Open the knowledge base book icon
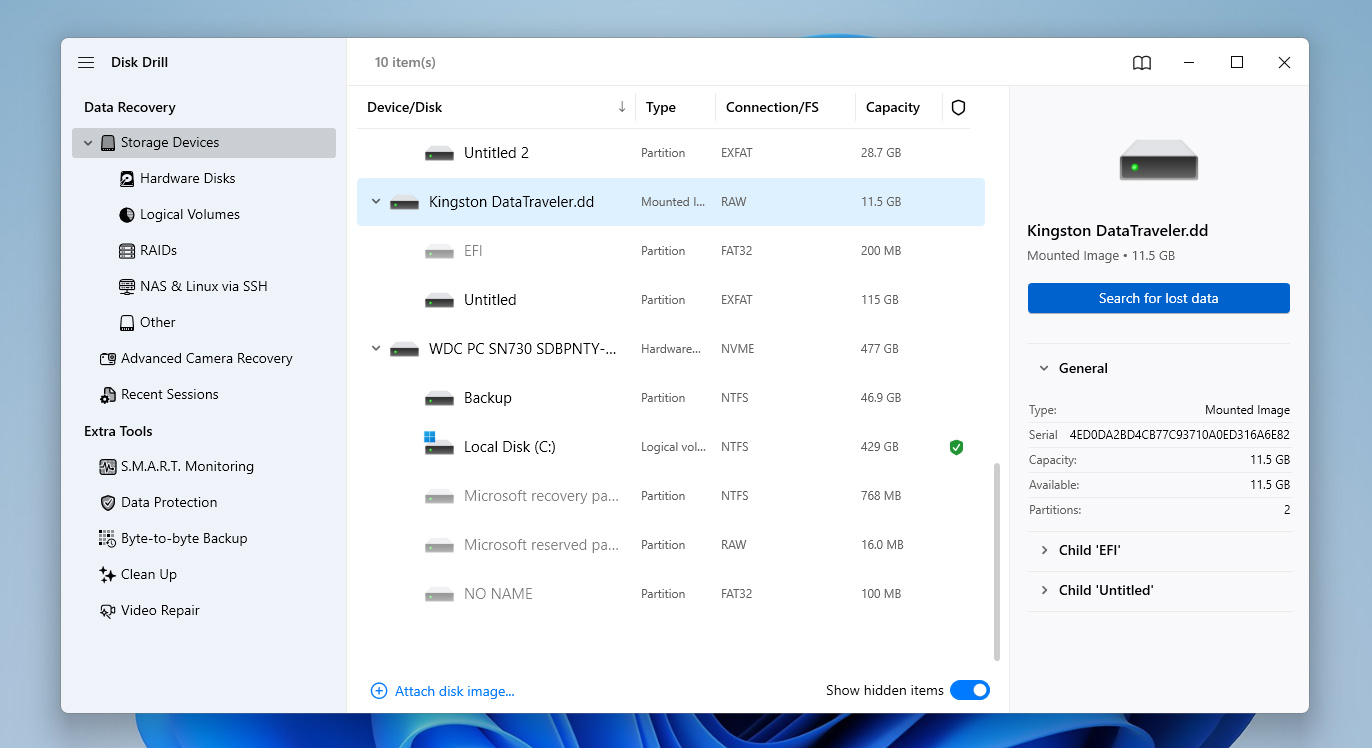Viewport: 1372px width, 748px height. [1141, 62]
